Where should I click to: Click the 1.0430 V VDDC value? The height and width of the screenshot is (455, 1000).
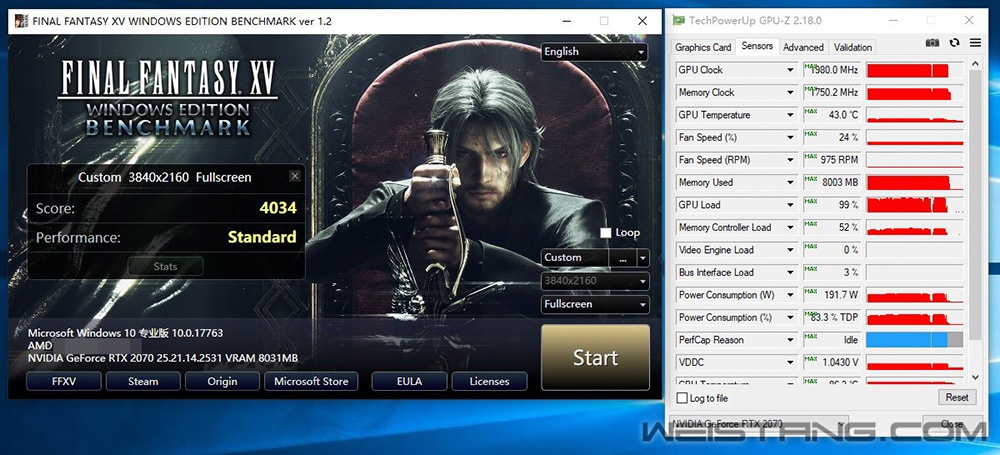[838, 362]
